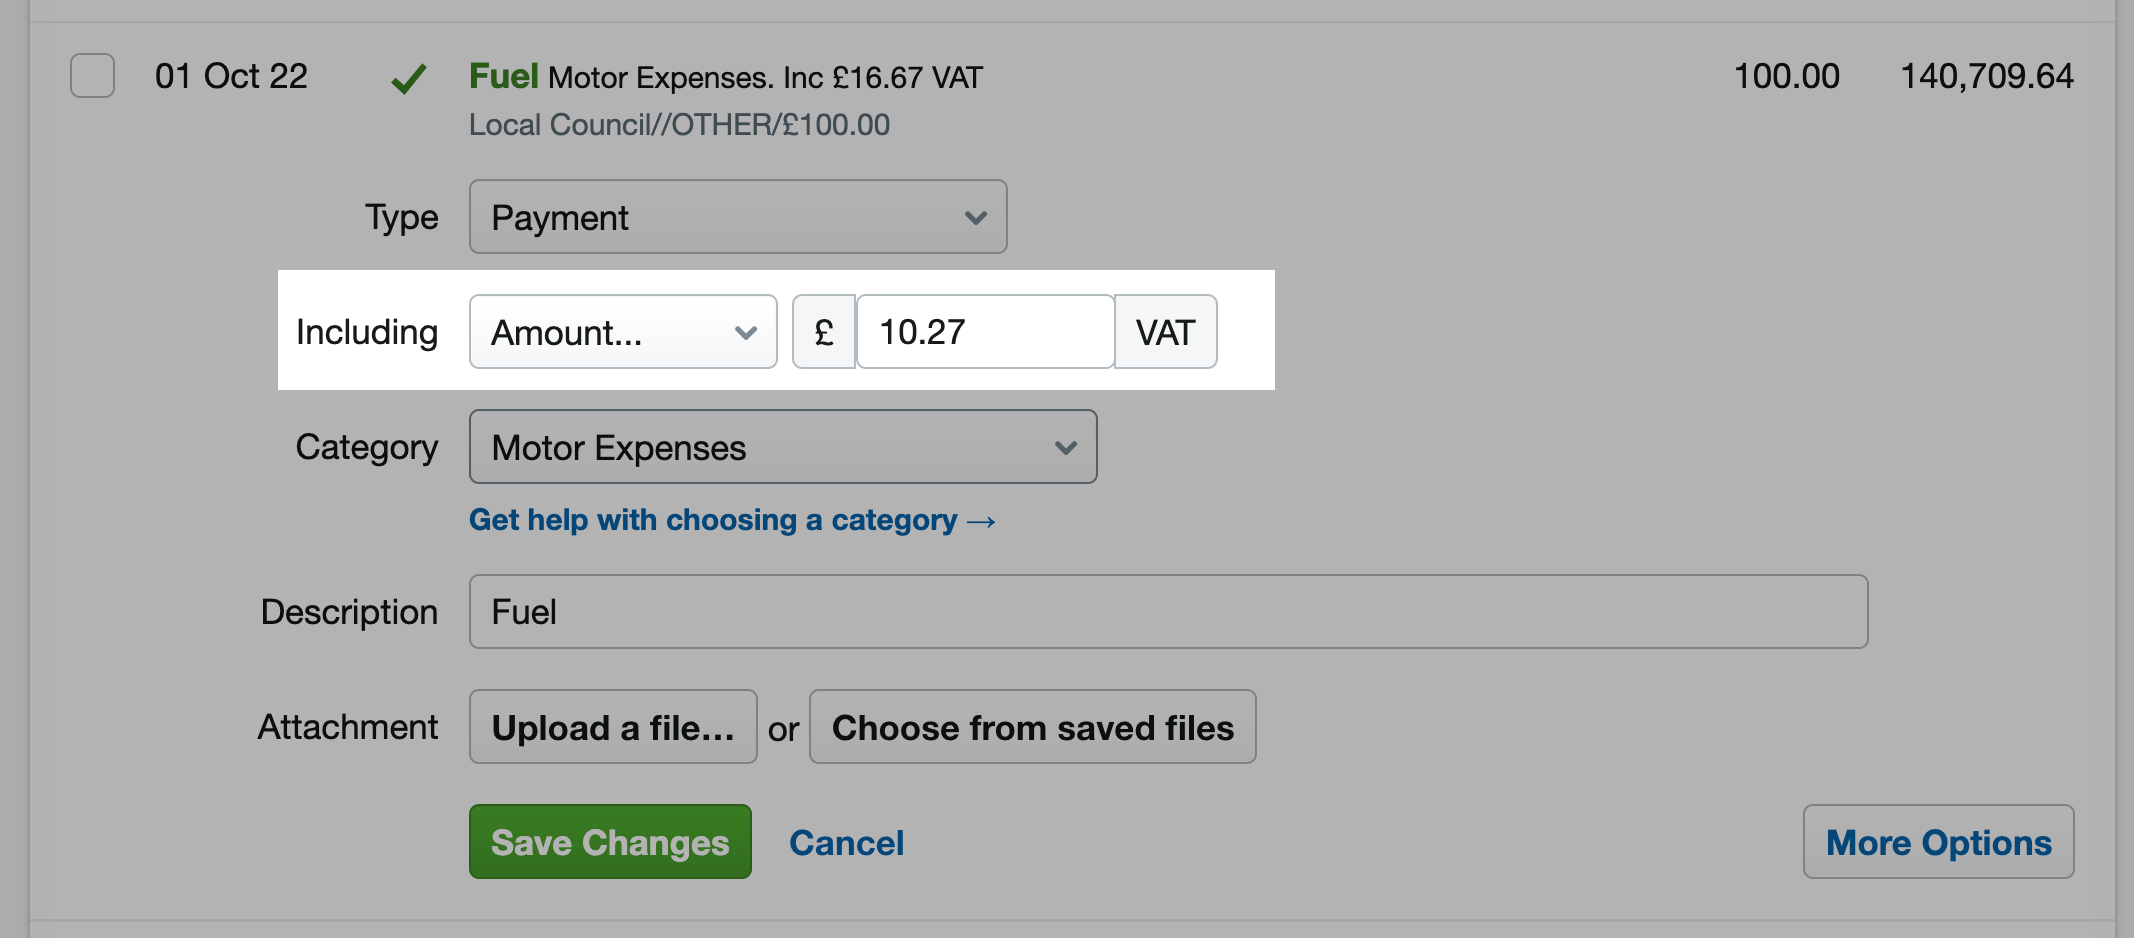The height and width of the screenshot is (938, 2134).
Task: Click the Local Council//OTHER/£100.00 reference text
Action: point(678,124)
